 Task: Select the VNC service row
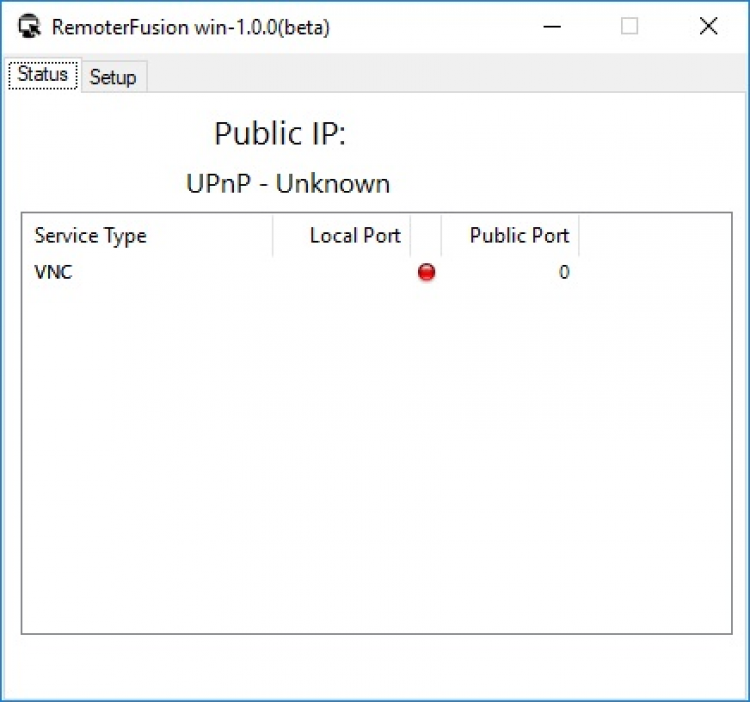coord(54,272)
